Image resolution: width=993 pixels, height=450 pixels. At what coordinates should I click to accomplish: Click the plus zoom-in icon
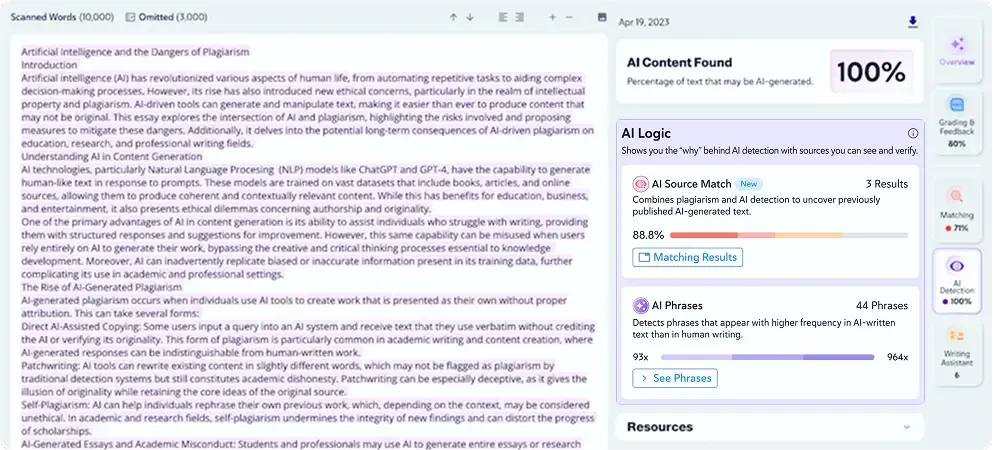pyautogui.click(x=552, y=18)
